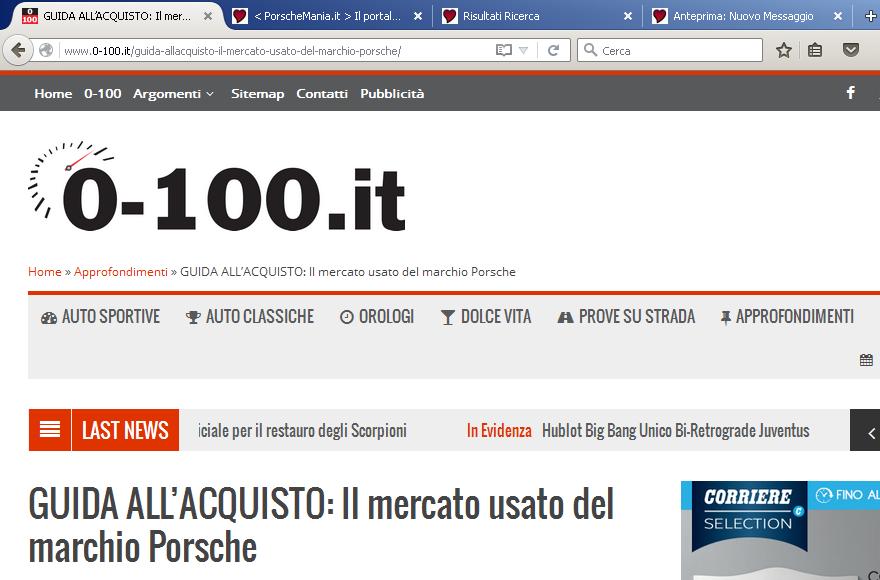
Task: Reload the page with the refresh icon
Action: (553, 51)
